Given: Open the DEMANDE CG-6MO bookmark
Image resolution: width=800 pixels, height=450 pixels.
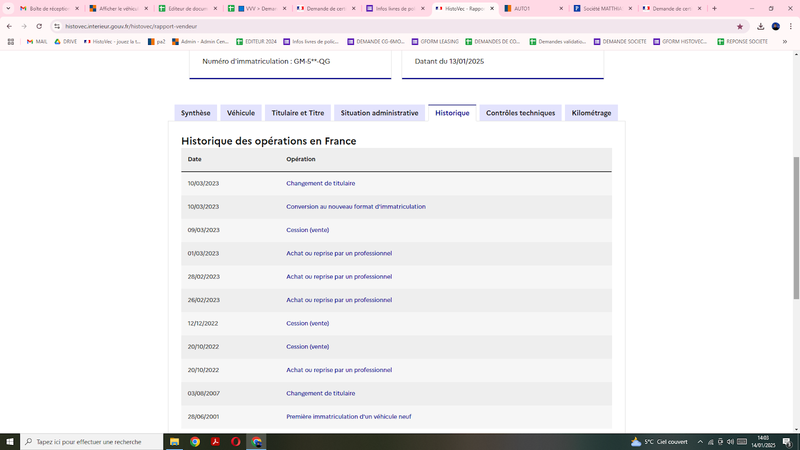Looking at the screenshot, I should tap(376, 41).
